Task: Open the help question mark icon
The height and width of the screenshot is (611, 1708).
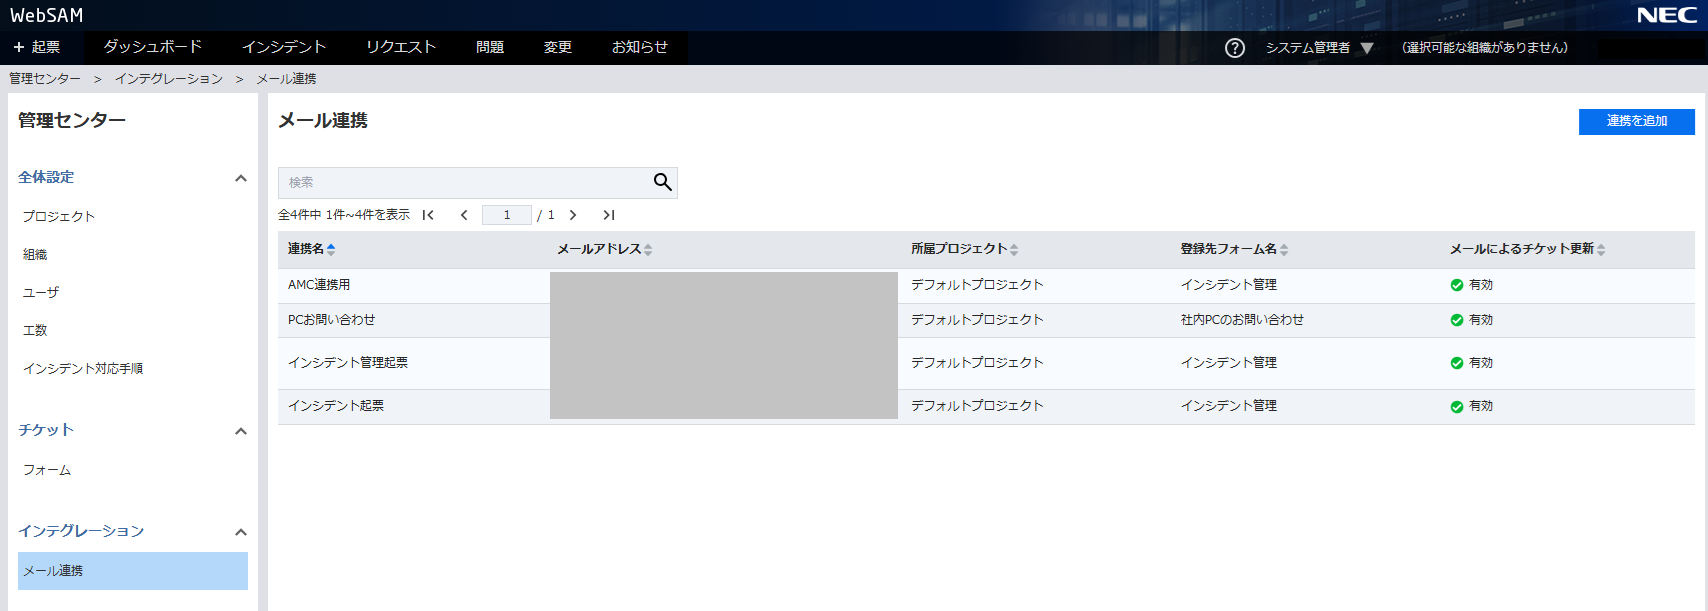Action: [1235, 48]
